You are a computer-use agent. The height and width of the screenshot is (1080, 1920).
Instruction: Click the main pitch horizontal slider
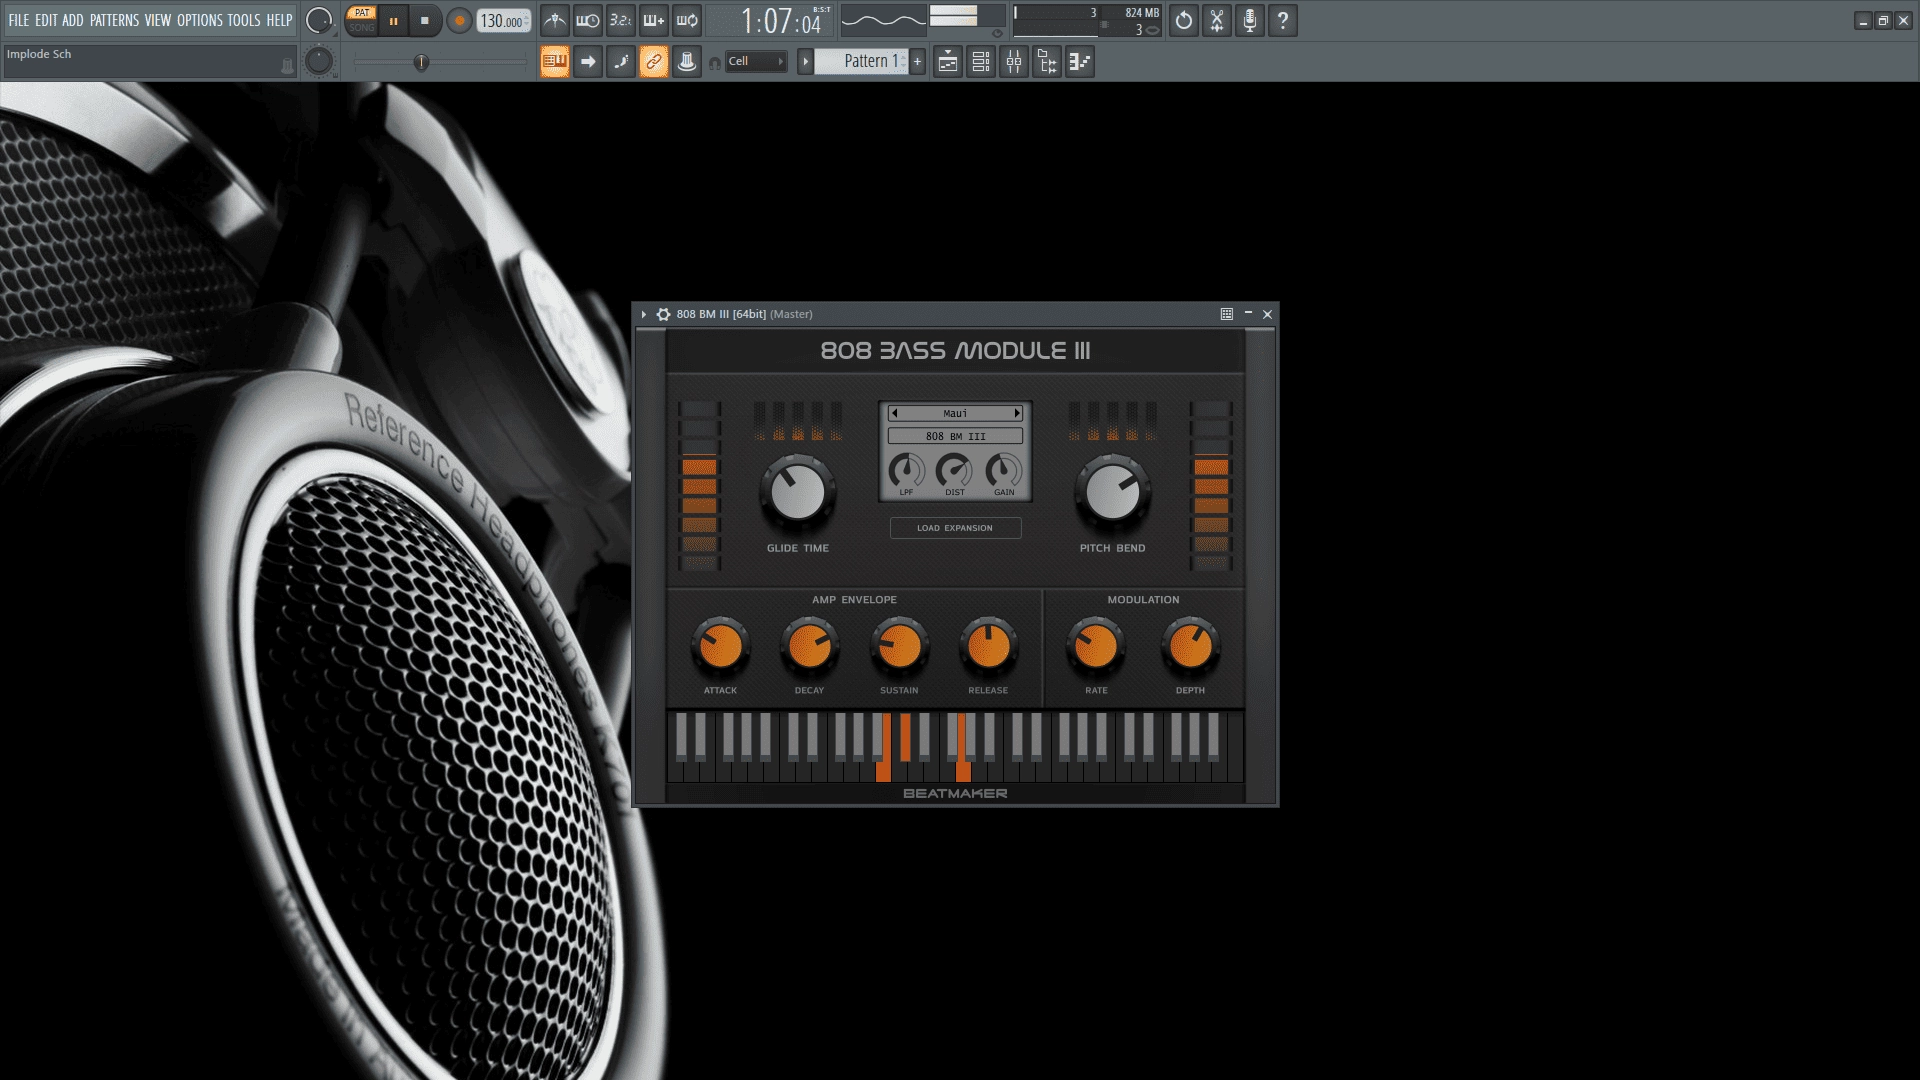point(440,62)
